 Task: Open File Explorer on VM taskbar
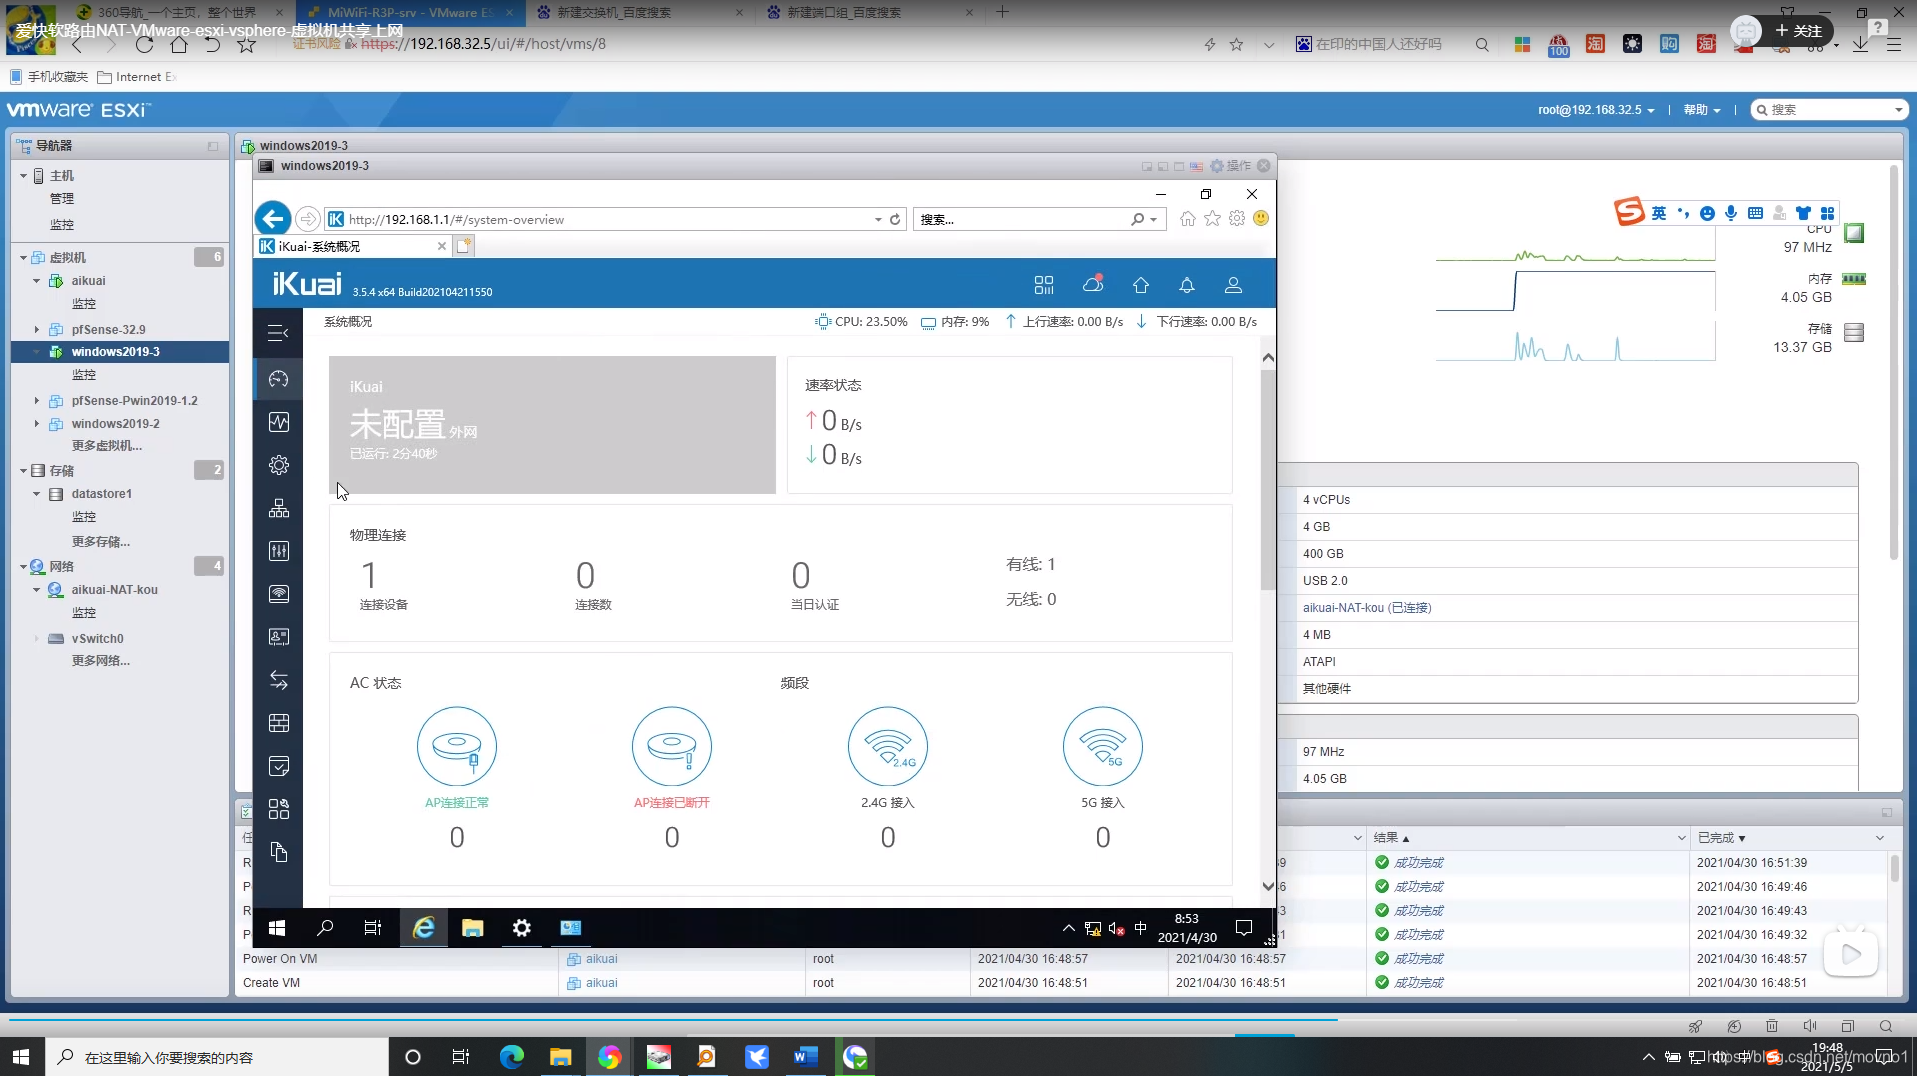pyautogui.click(x=473, y=928)
